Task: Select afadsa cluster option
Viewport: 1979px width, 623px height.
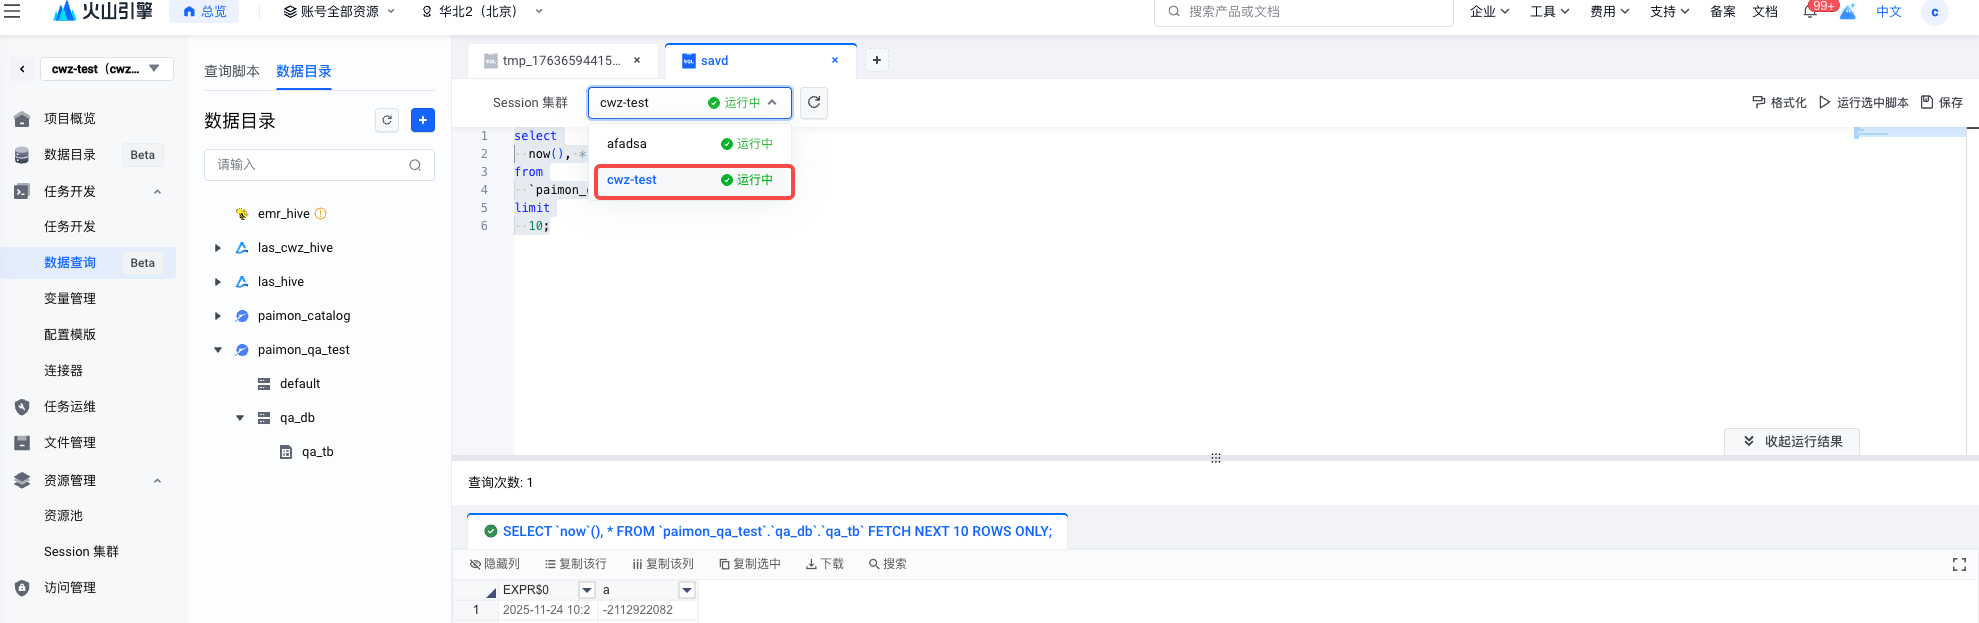Action: tap(690, 144)
